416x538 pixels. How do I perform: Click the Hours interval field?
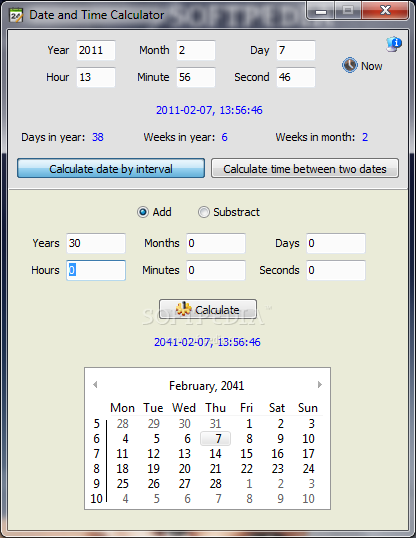tap(96, 270)
